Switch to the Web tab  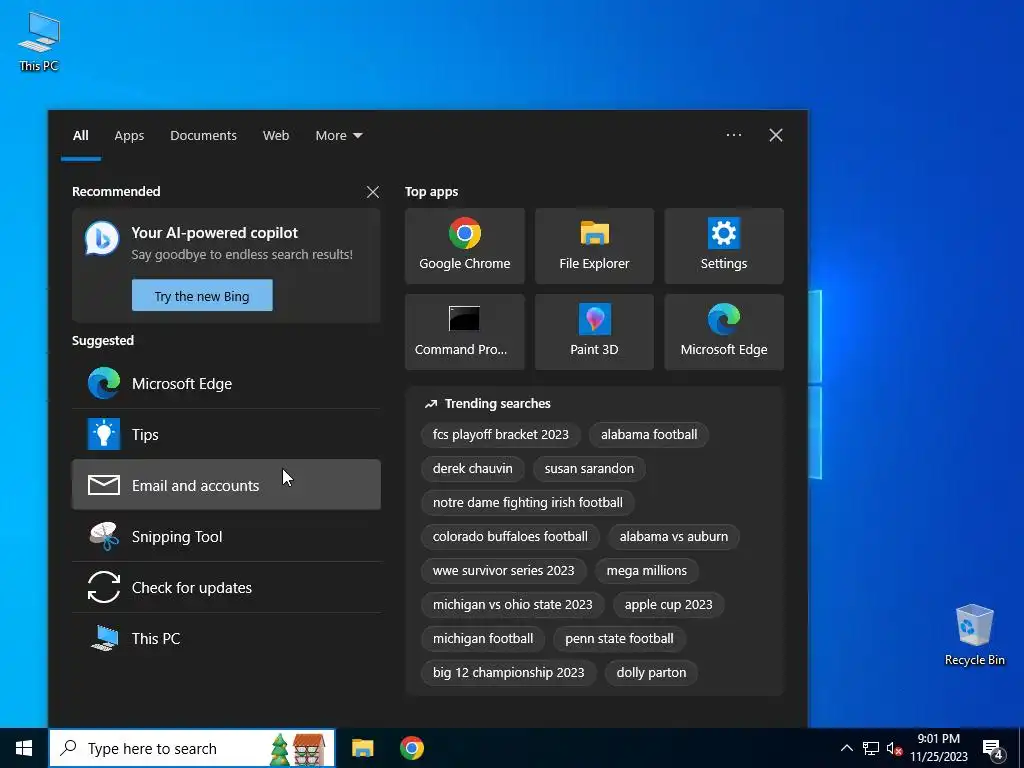pyautogui.click(x=276, y=136)
